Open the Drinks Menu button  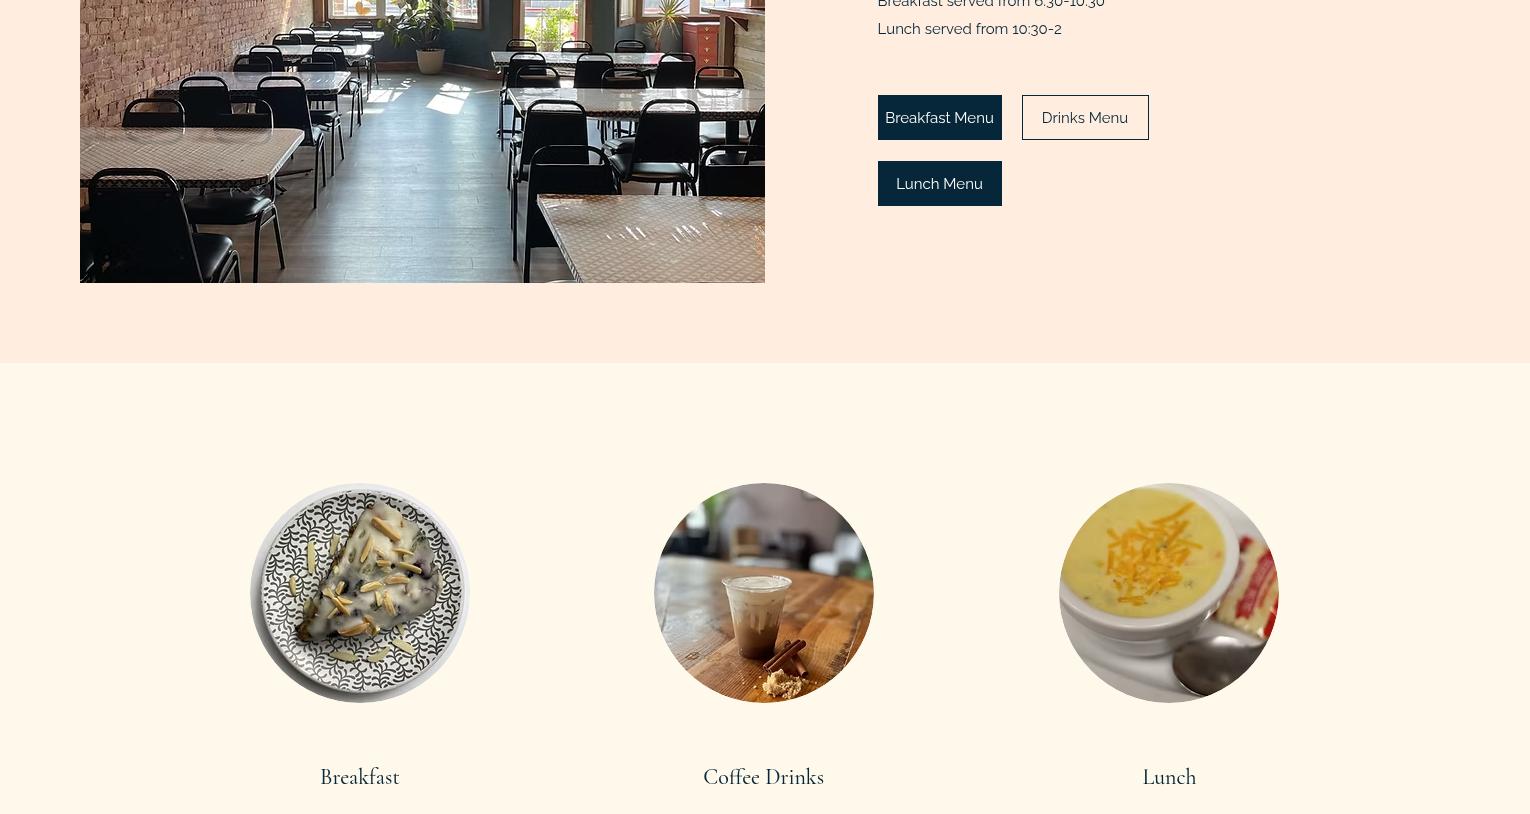(x=1085, y=117)
